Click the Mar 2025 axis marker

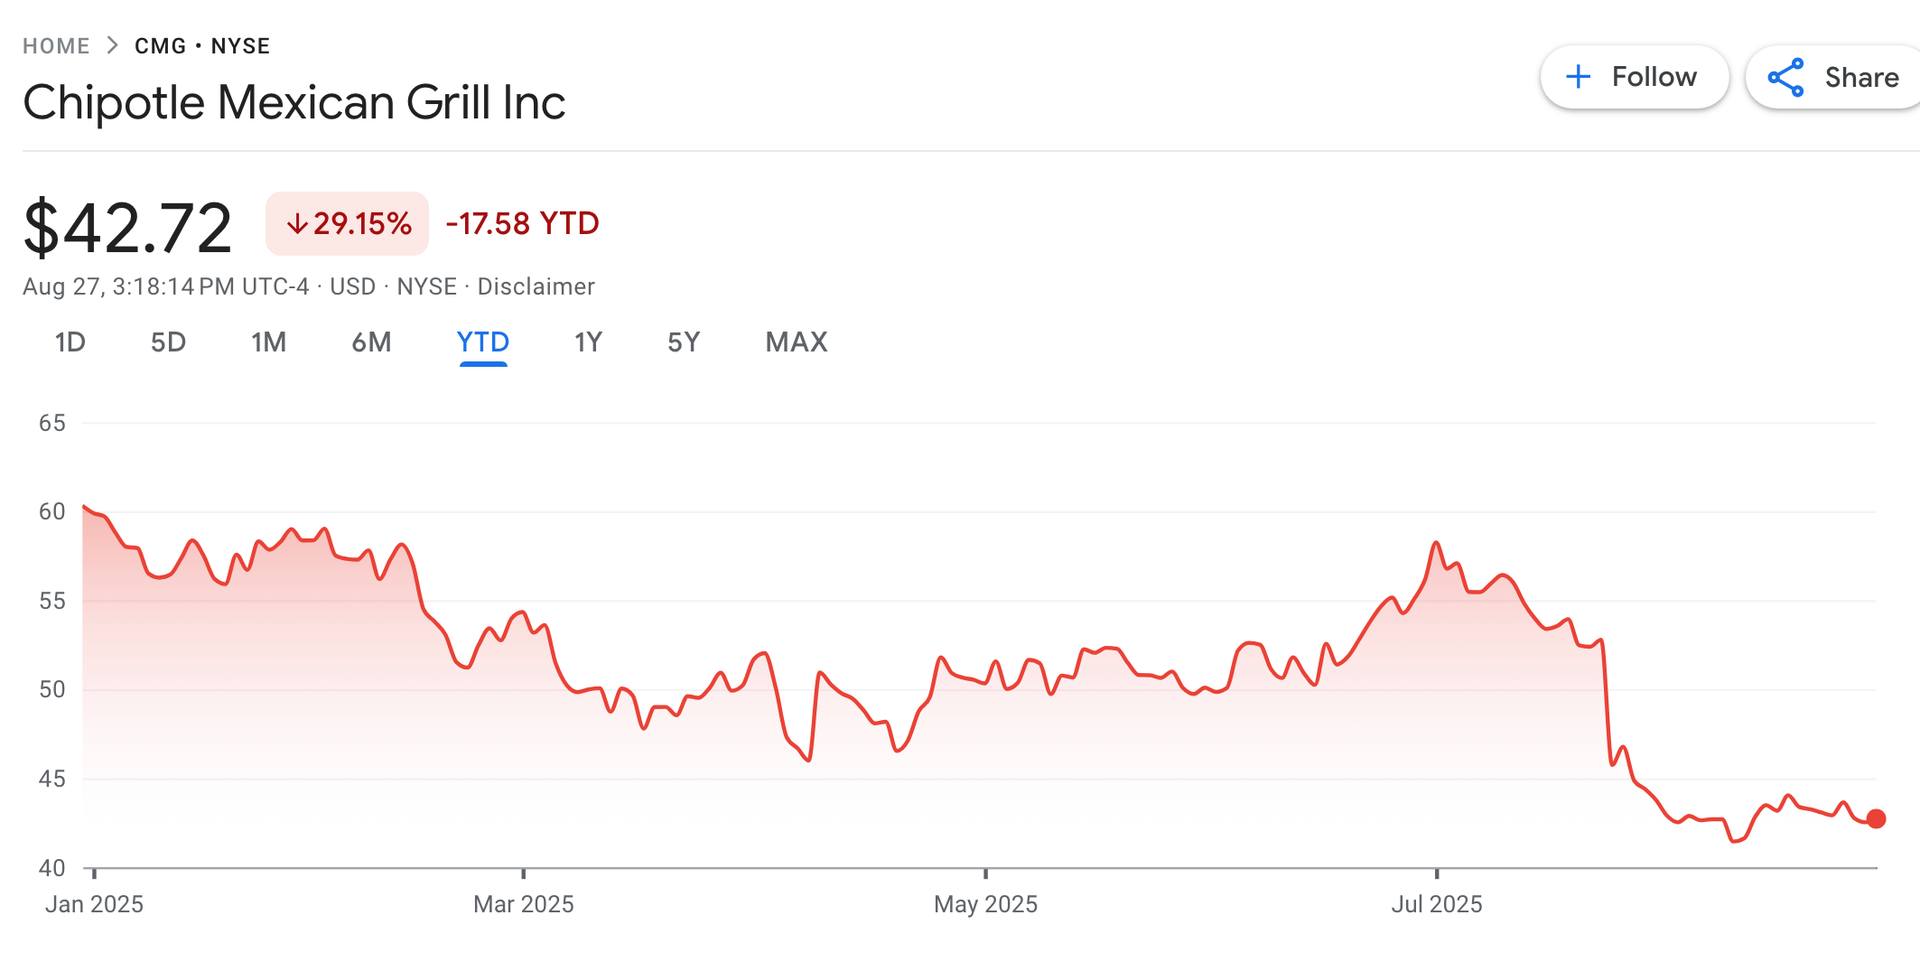523,904
